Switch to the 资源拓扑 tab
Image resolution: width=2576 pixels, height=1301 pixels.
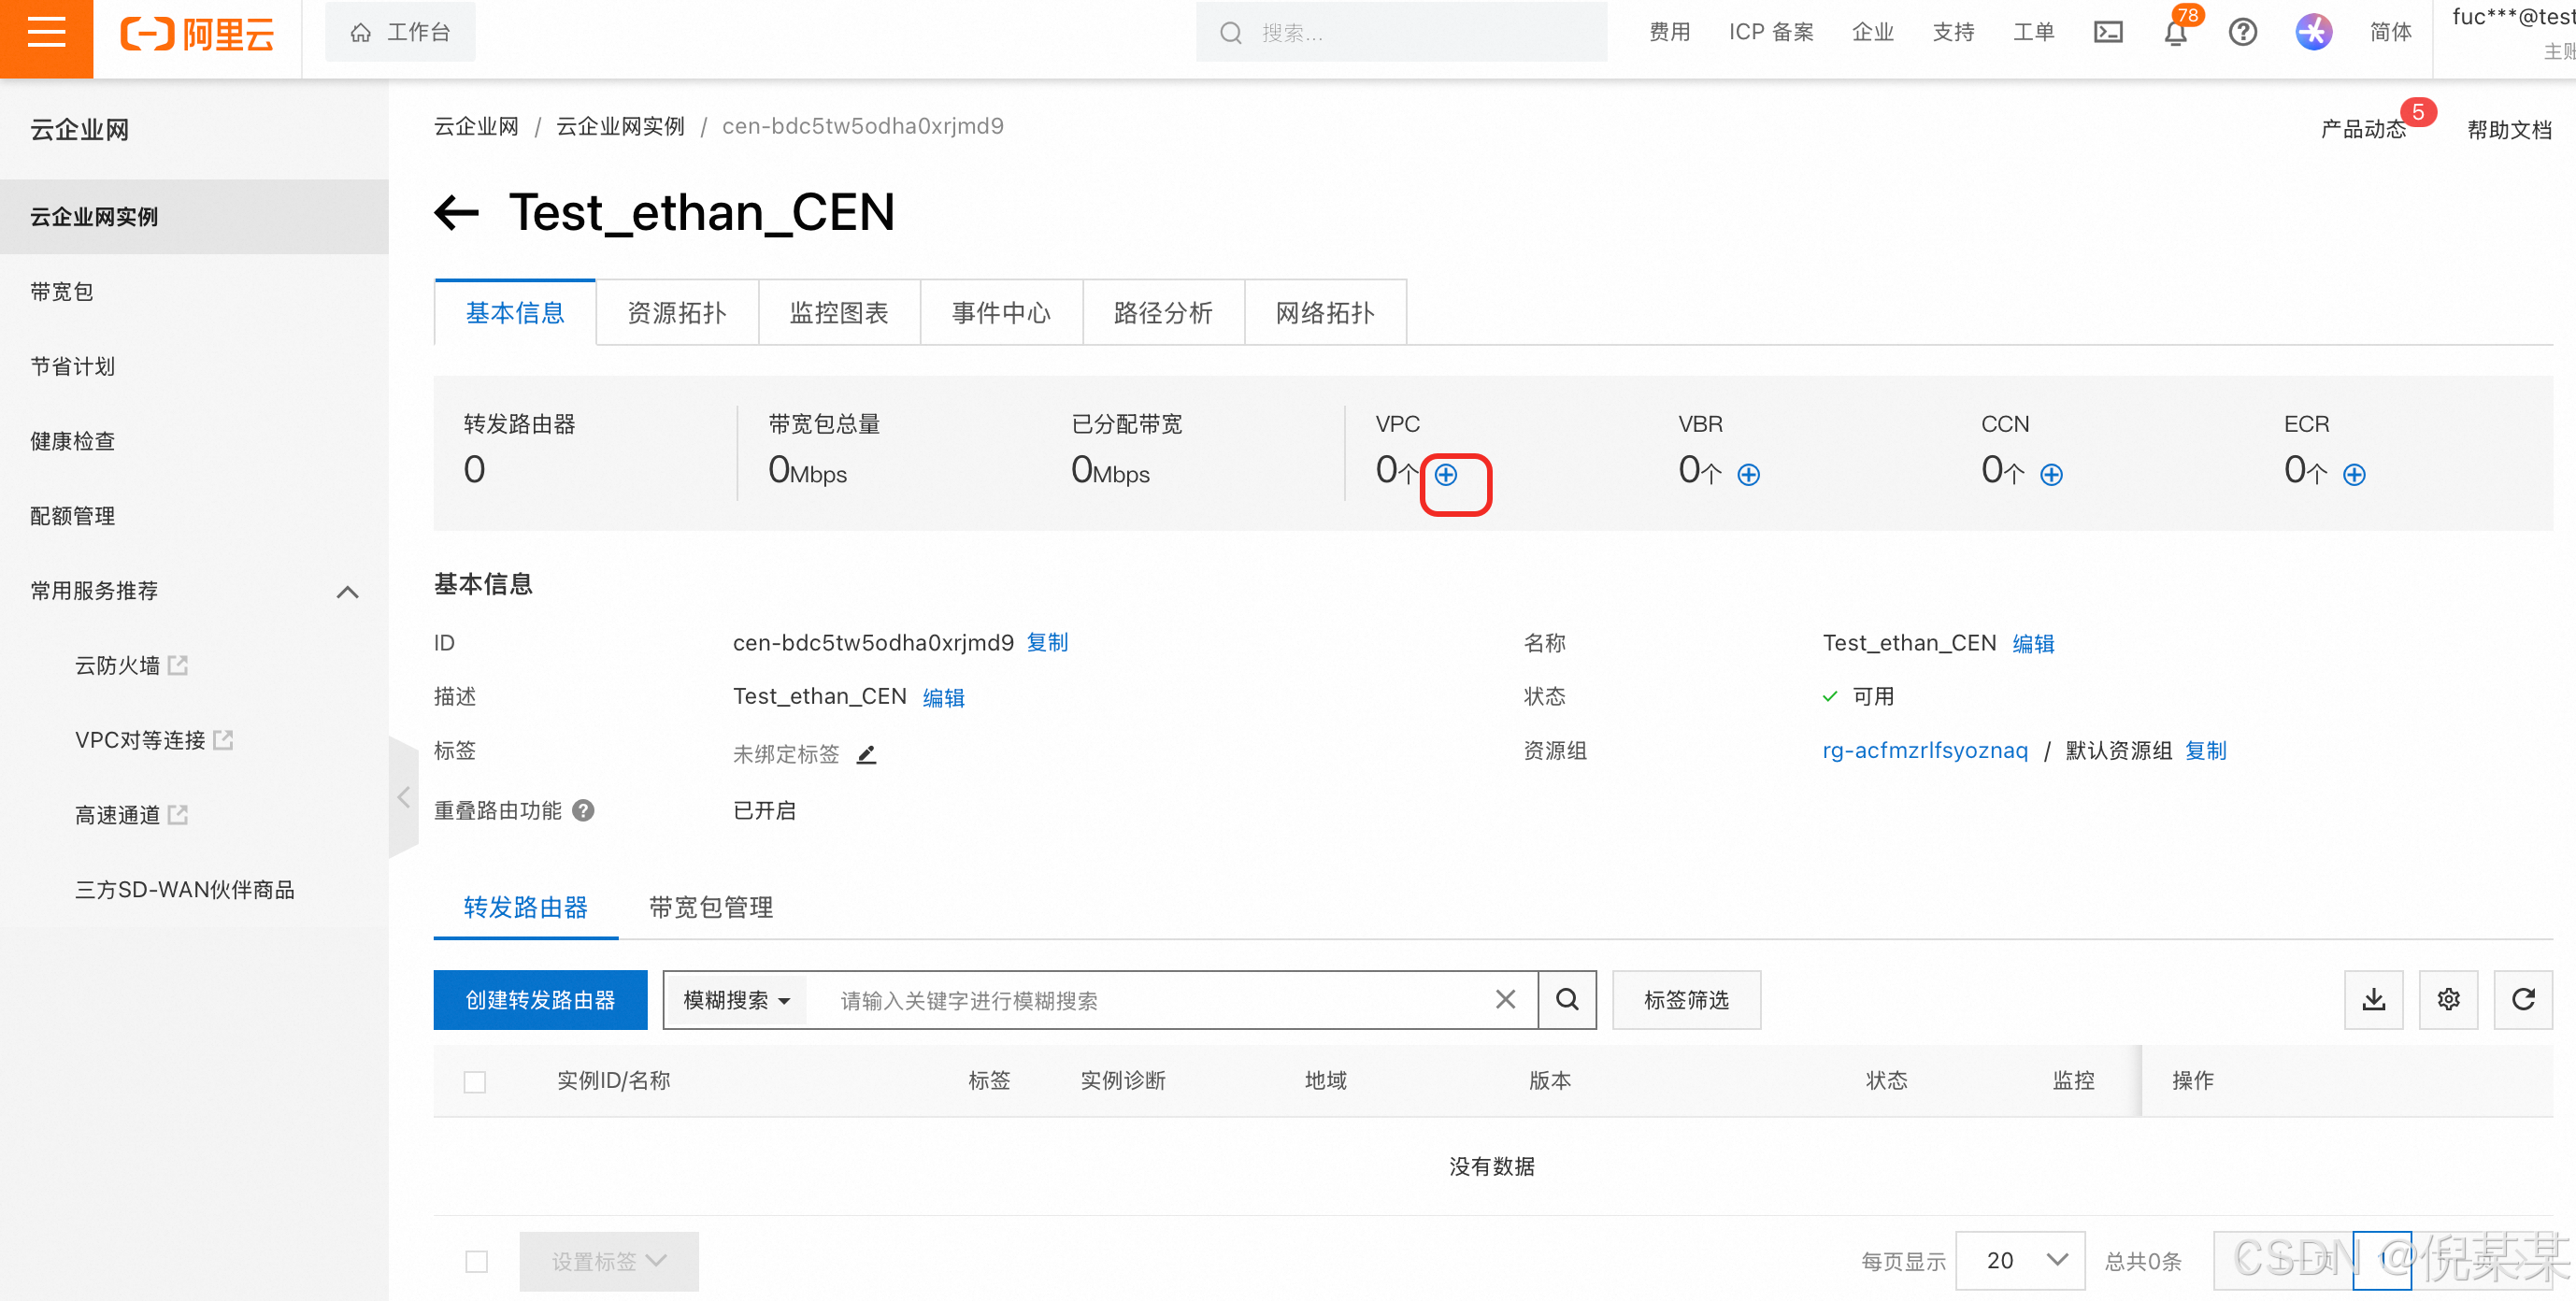[677, 313]
